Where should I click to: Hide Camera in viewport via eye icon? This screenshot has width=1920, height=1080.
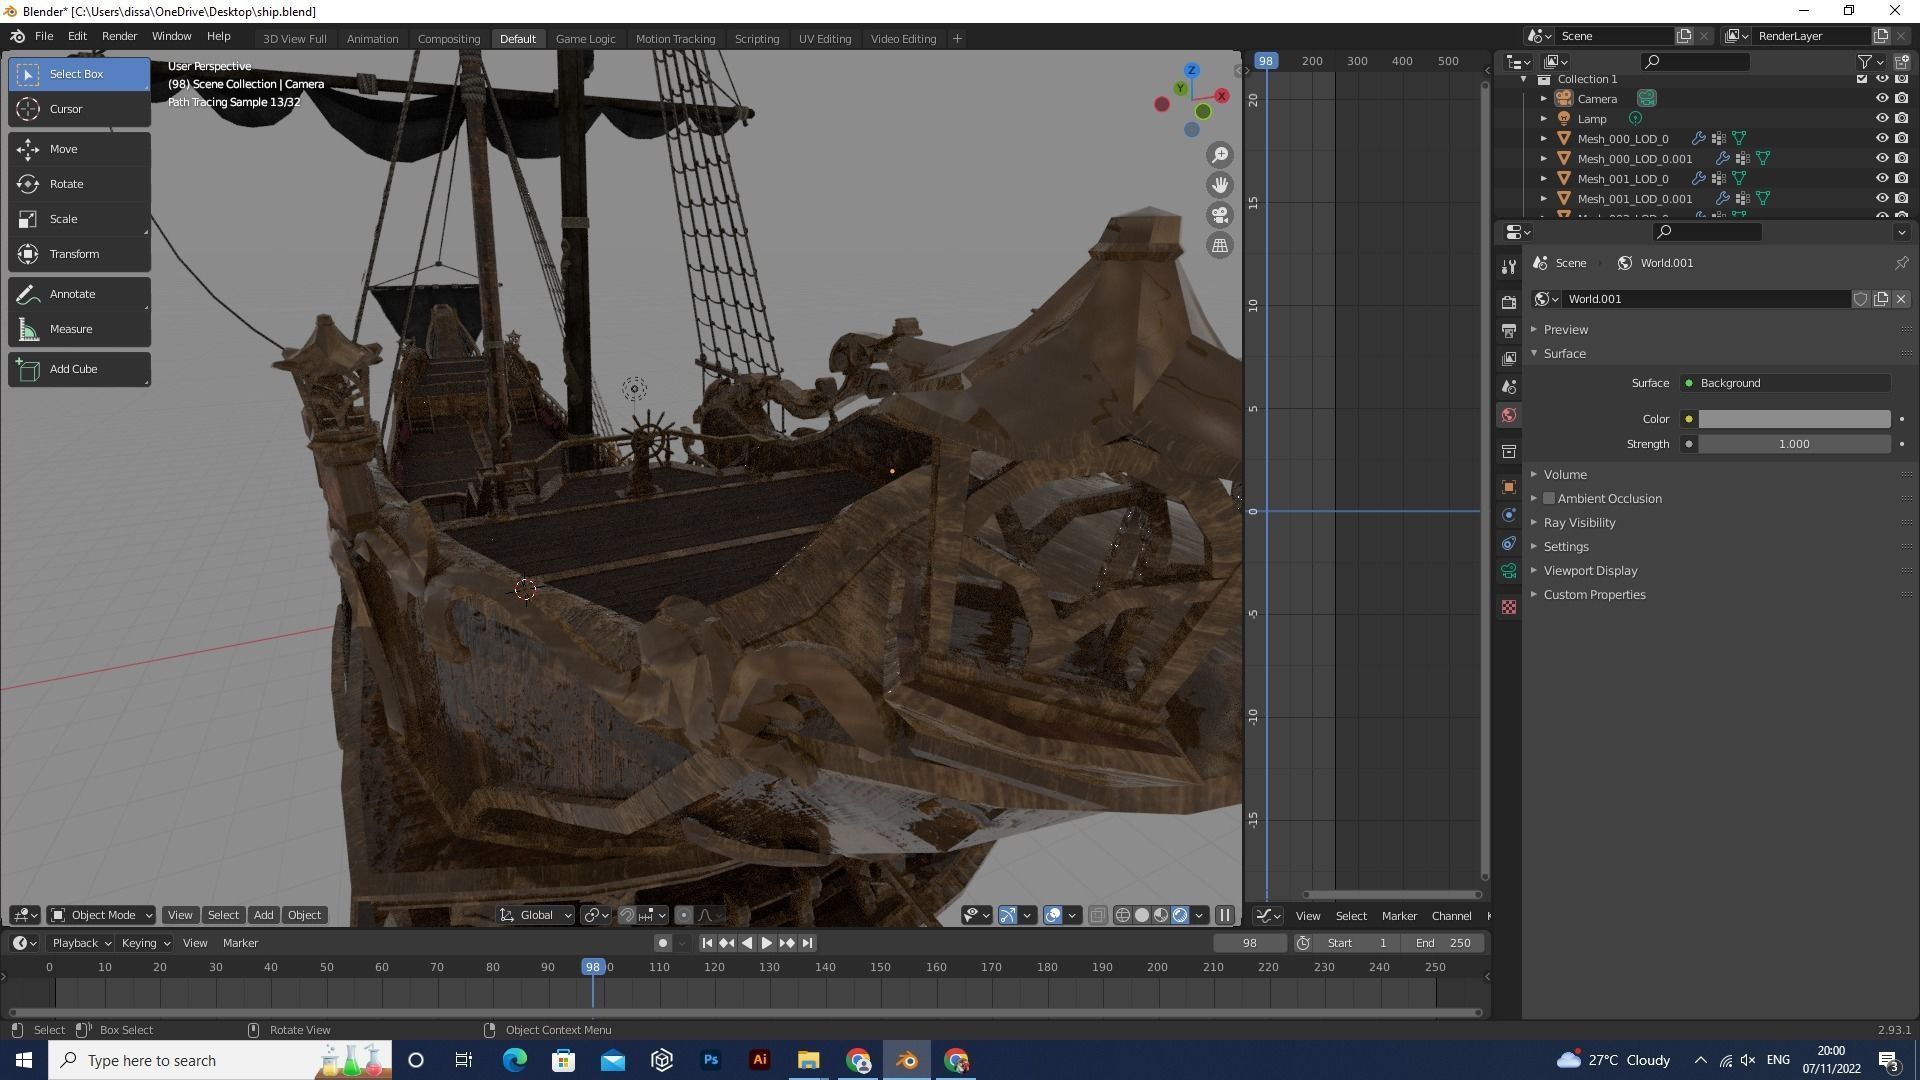tap(1882, 98)
